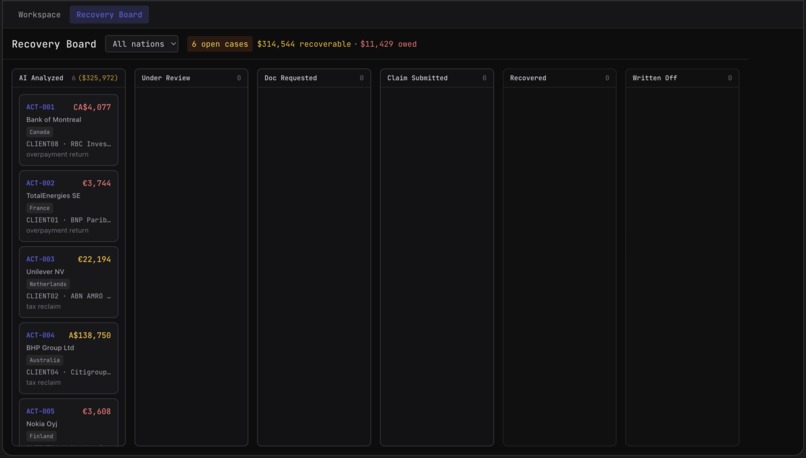Screen dimensions: 806x458
Task: Click the Doc Requested column header
Action: (x=290, y=78)
